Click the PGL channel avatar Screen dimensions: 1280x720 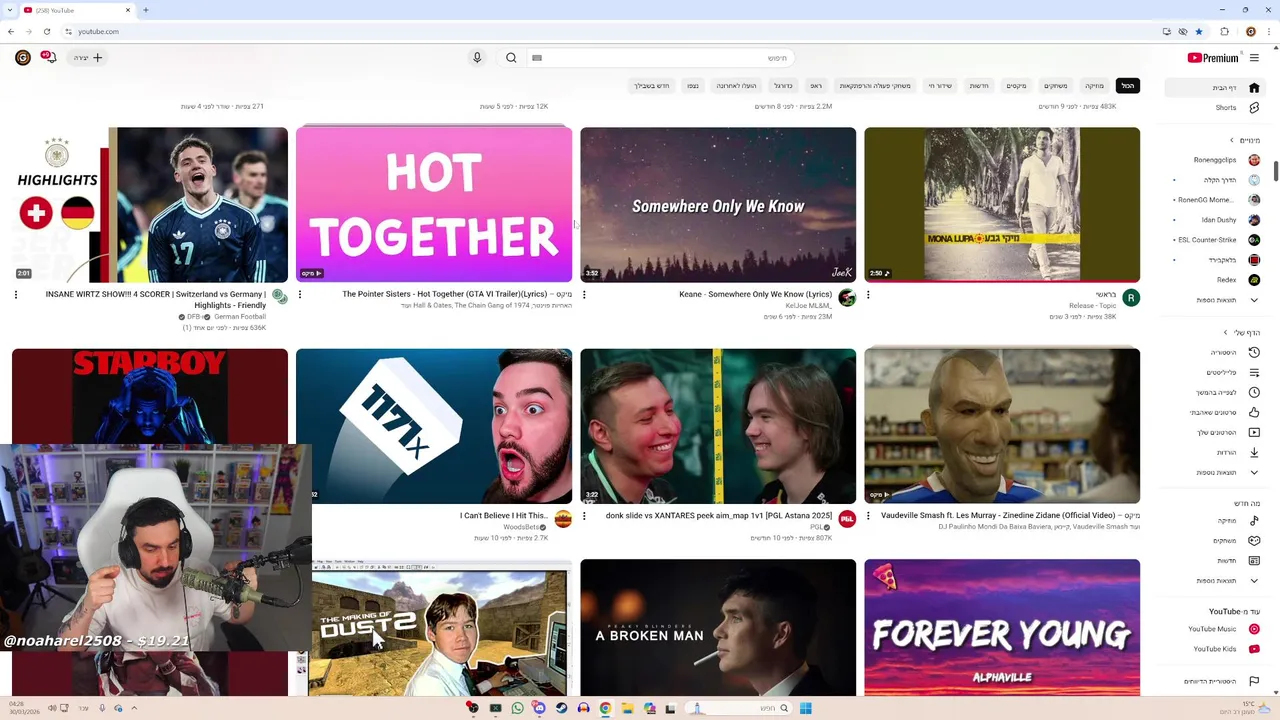click(847, 518)
